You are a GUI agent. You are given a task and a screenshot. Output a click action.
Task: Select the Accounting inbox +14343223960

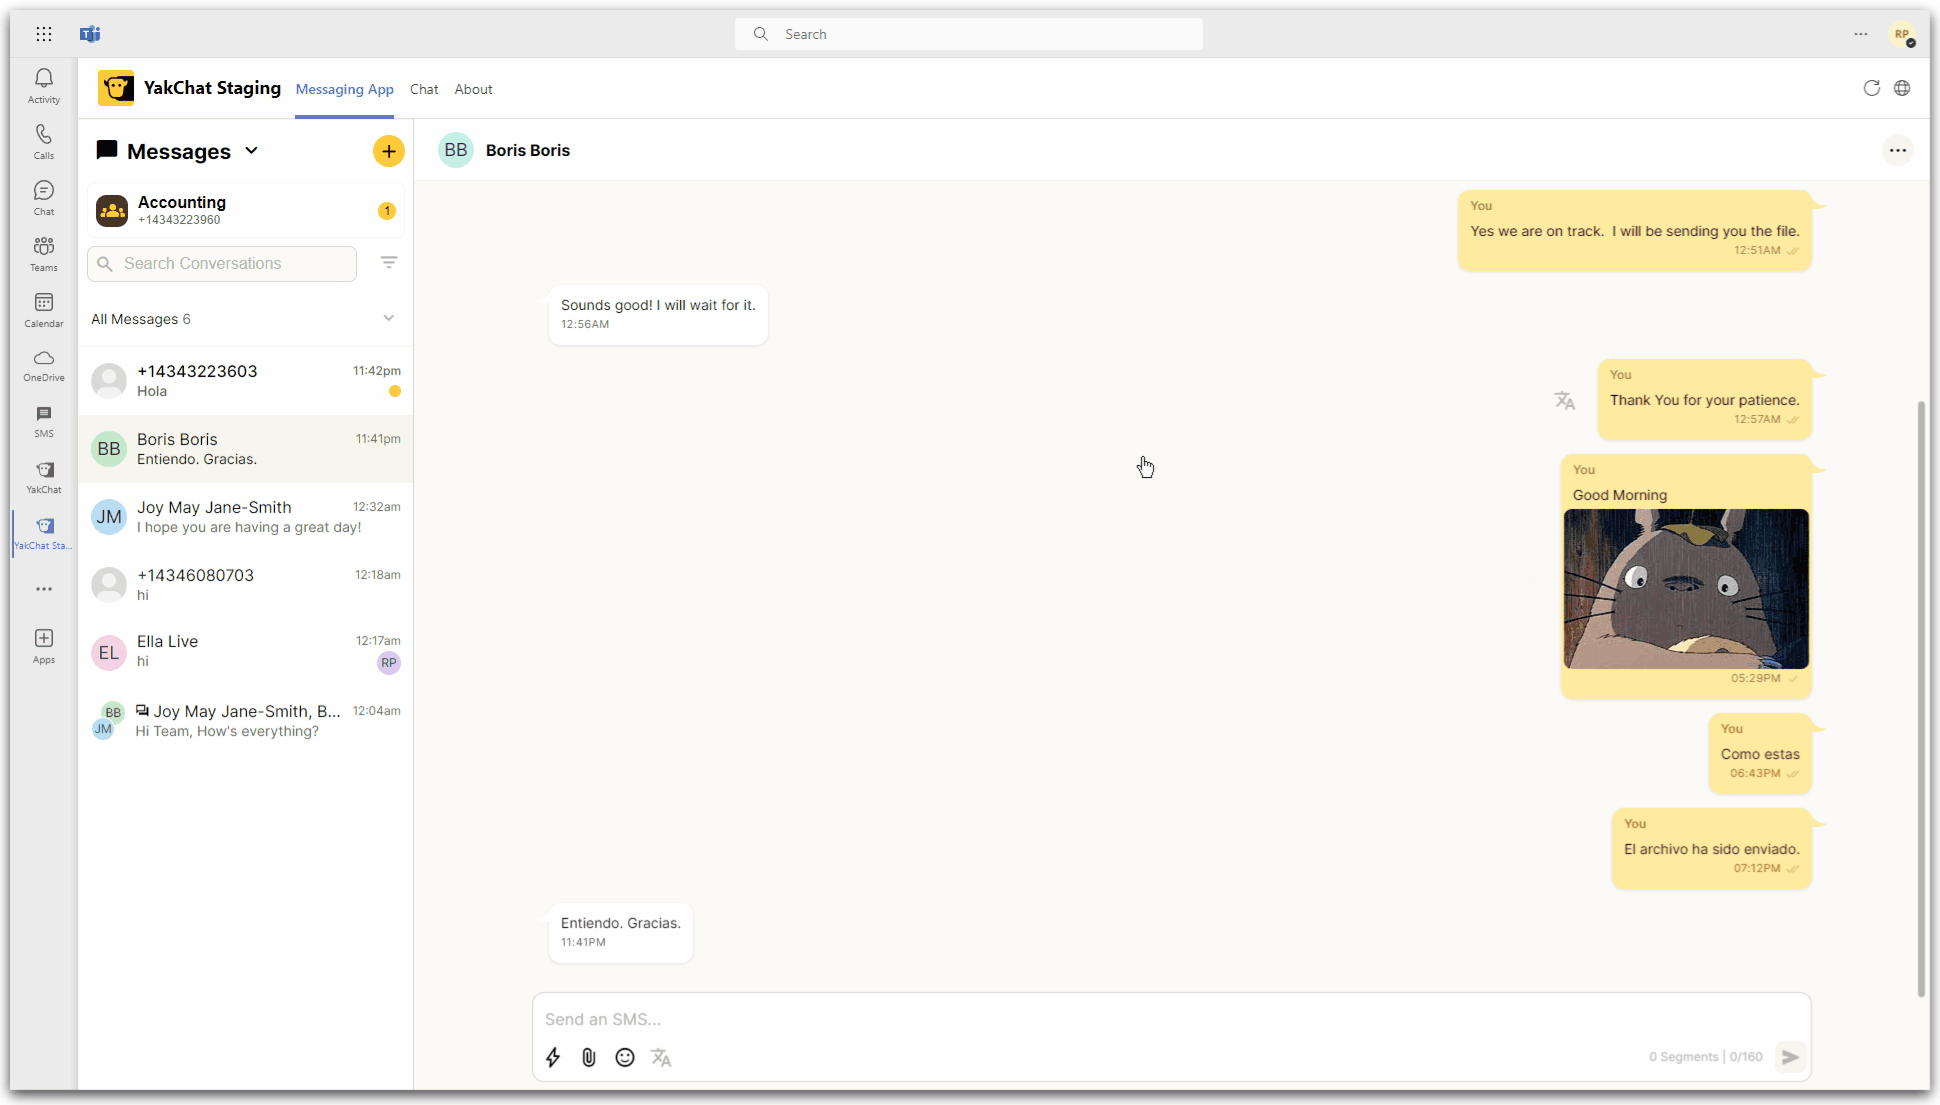click(246, 210)
